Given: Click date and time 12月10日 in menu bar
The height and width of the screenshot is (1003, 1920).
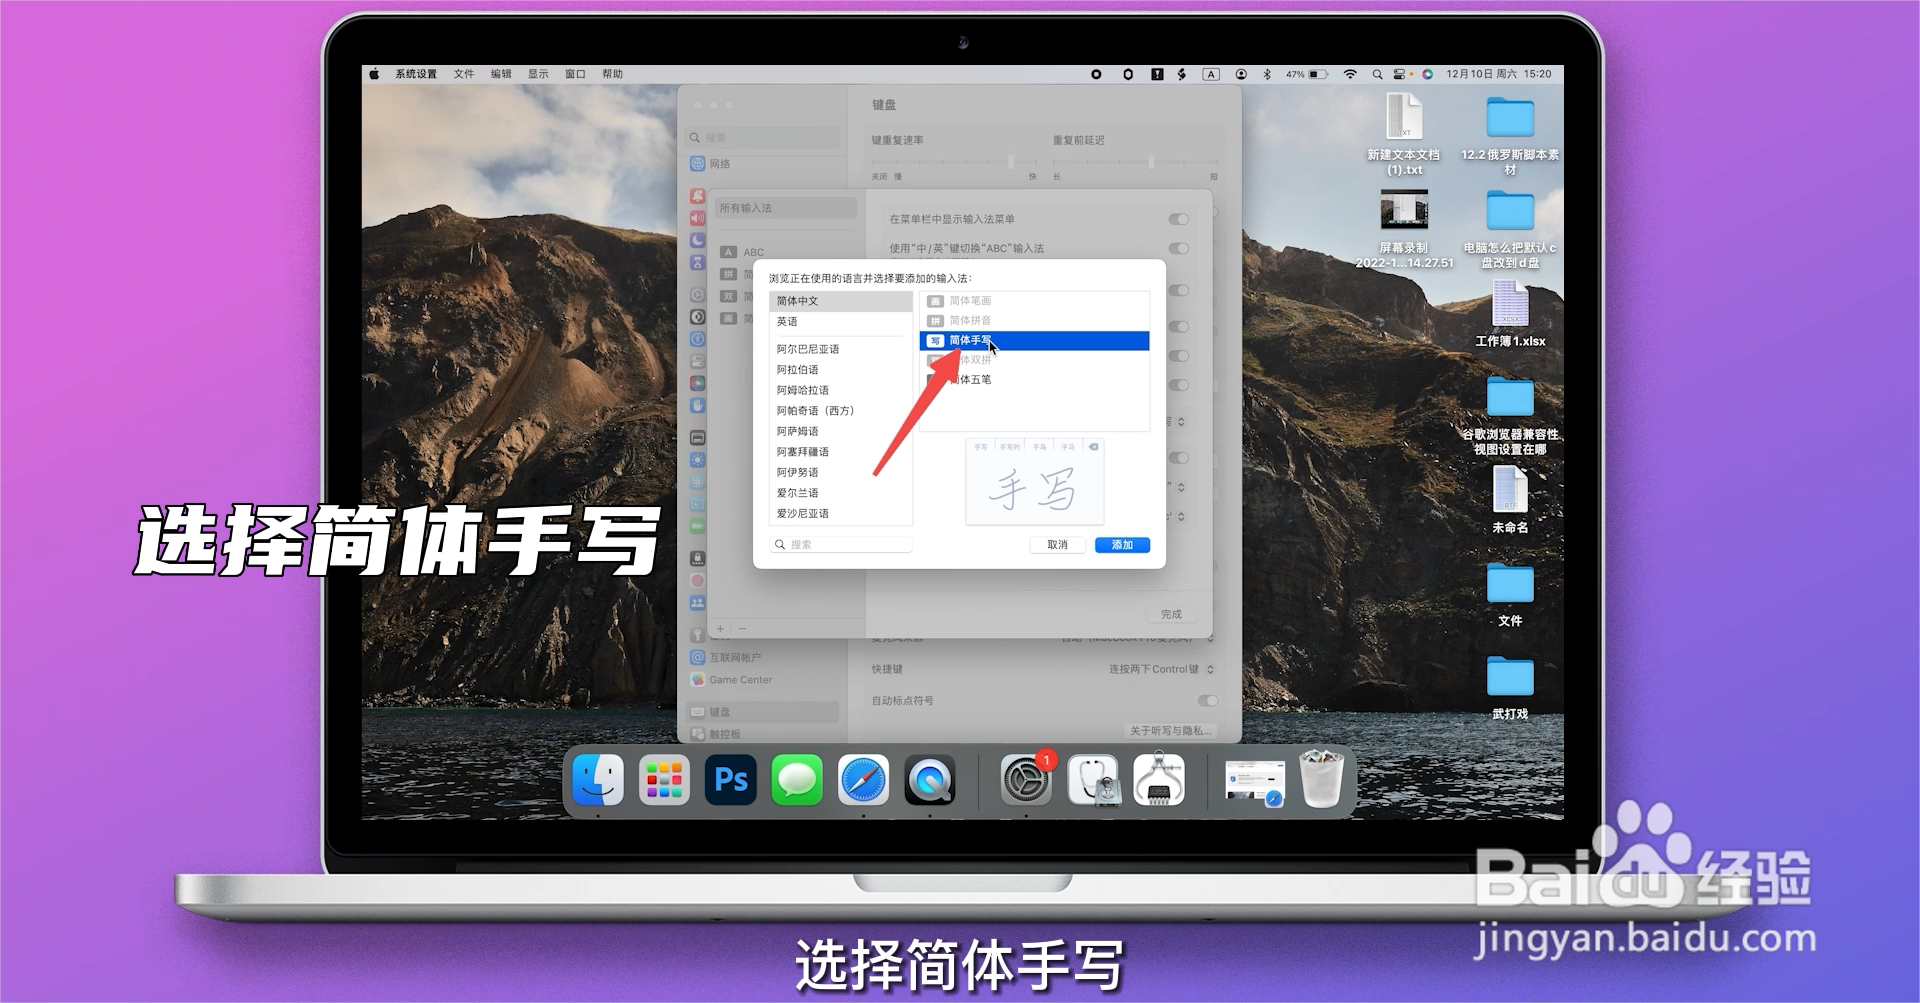Looking at the screenshot, I should pos(1498,74).
